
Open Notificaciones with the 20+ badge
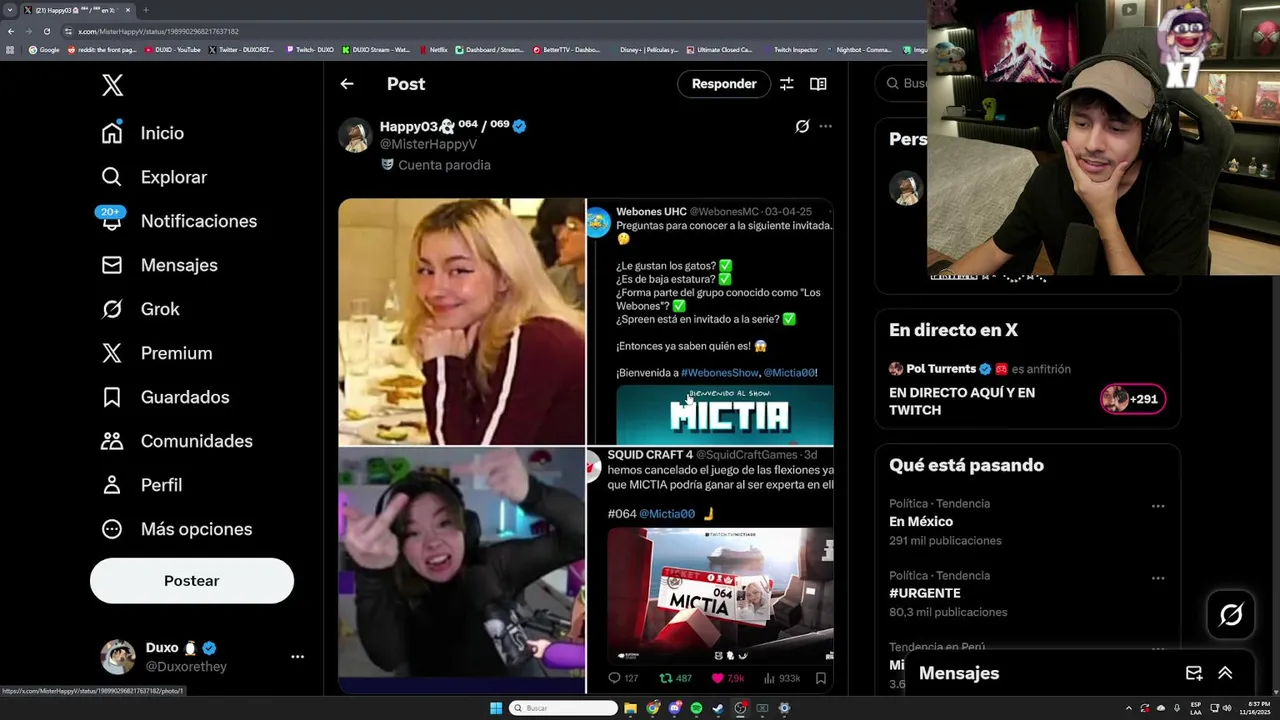pos(178,221)
